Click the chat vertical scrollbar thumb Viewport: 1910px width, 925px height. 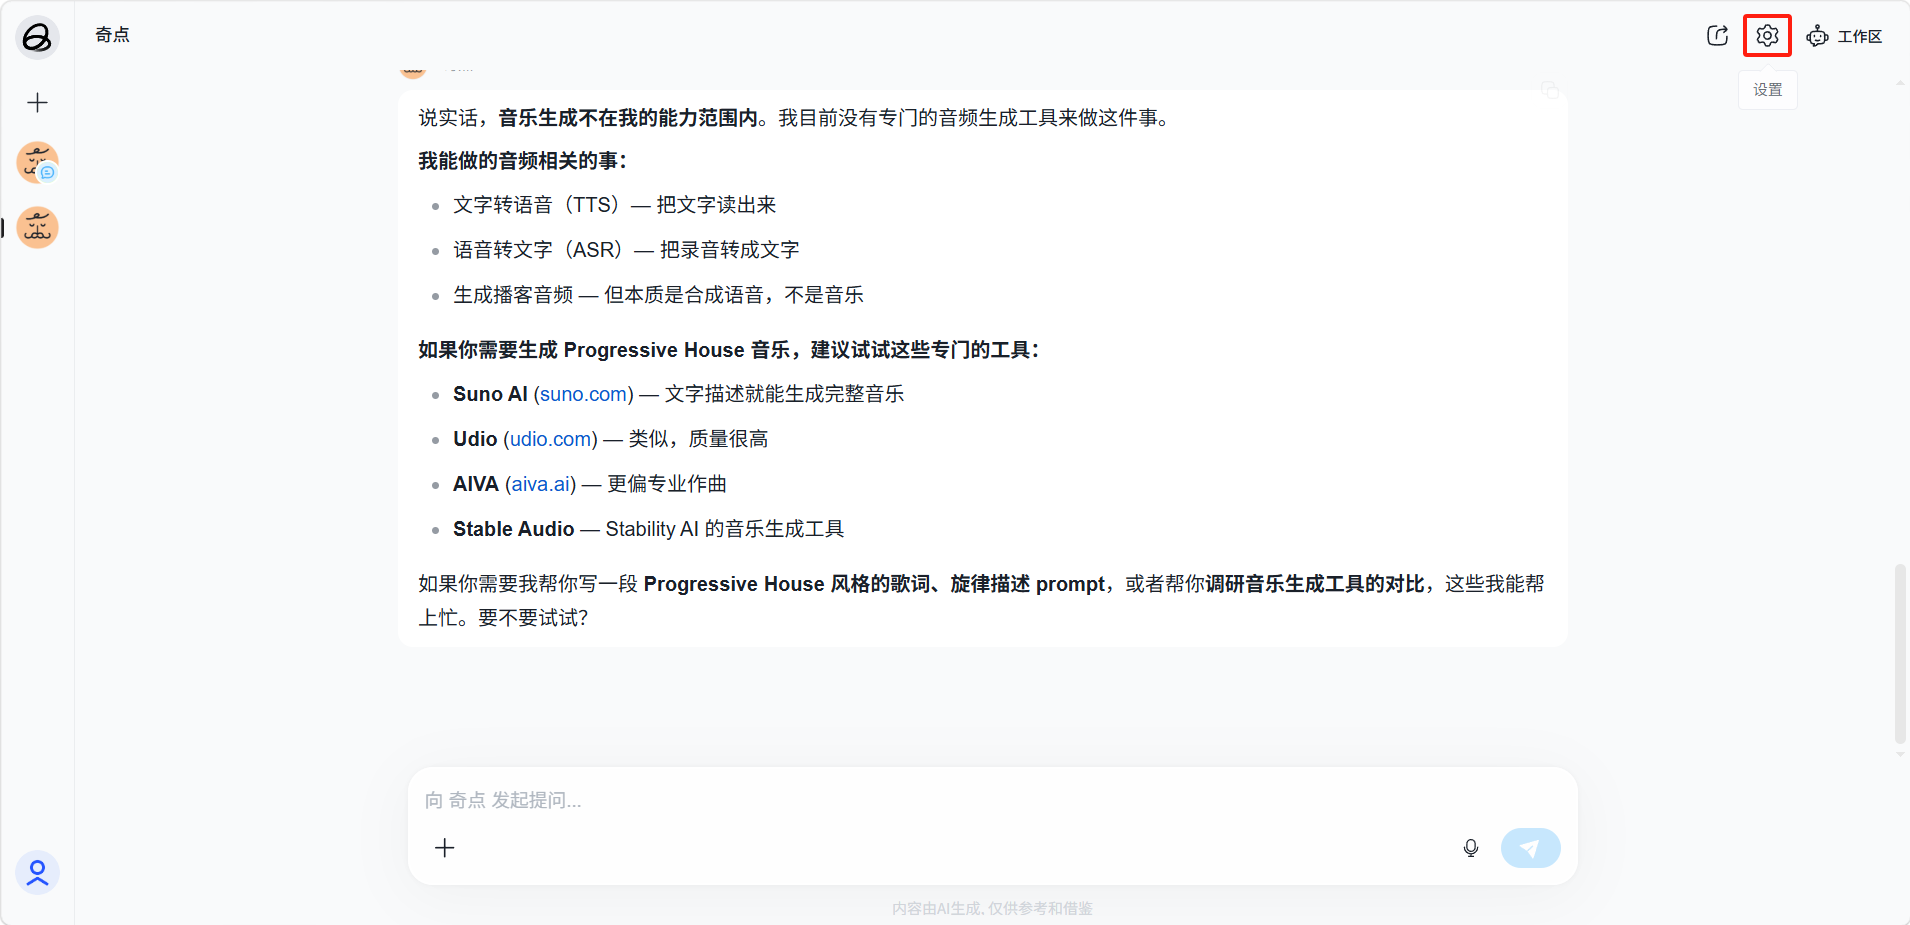point(1900,654)
